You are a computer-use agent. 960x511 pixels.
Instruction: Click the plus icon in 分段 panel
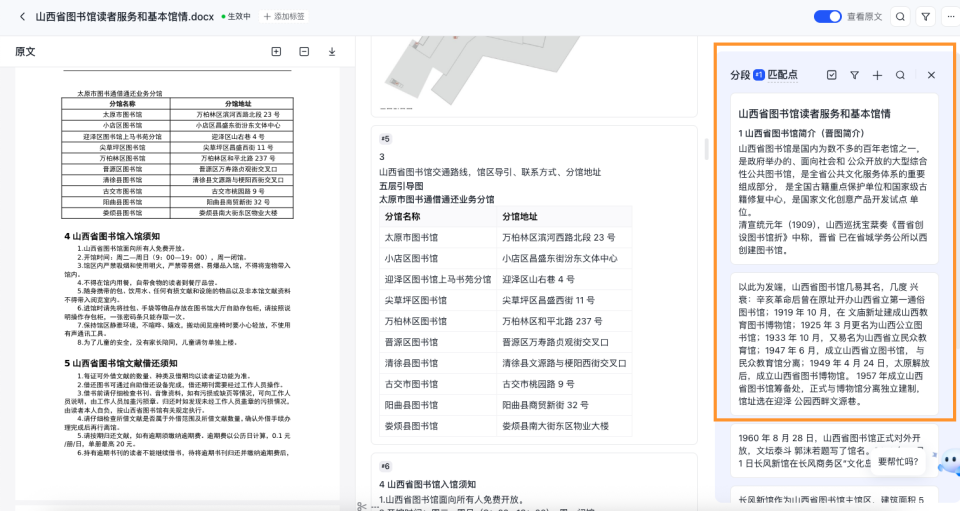pyautogui.click(x=877, y=75)
